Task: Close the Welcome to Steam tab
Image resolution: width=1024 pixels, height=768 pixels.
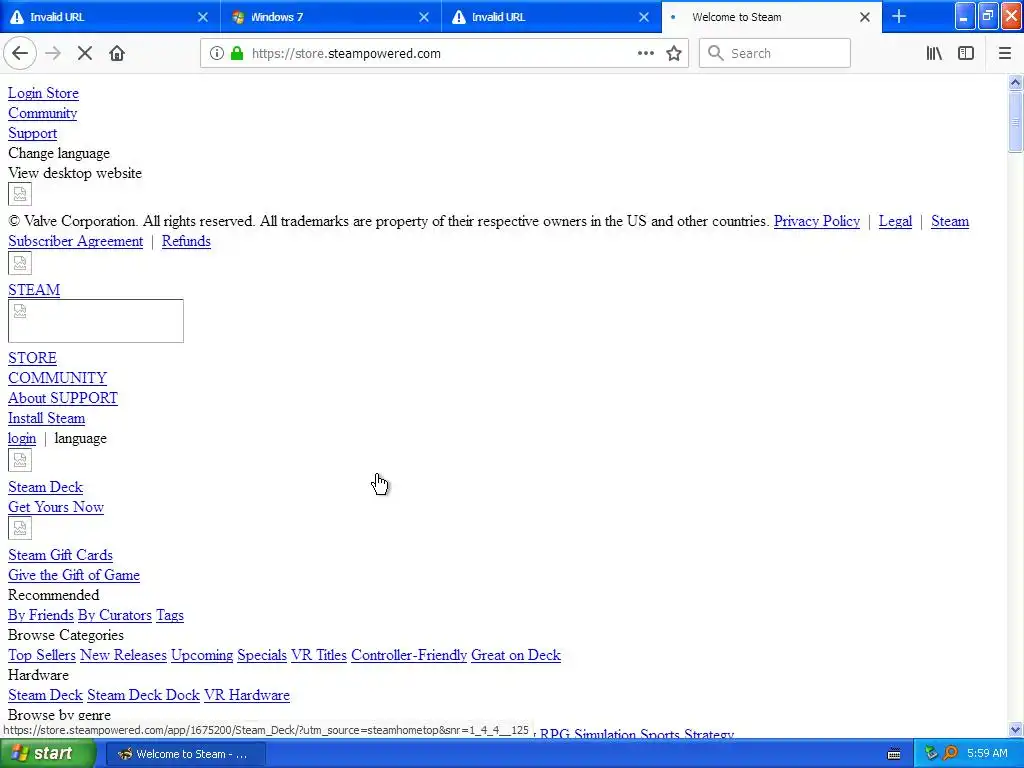Action: [x=865, y=17]
